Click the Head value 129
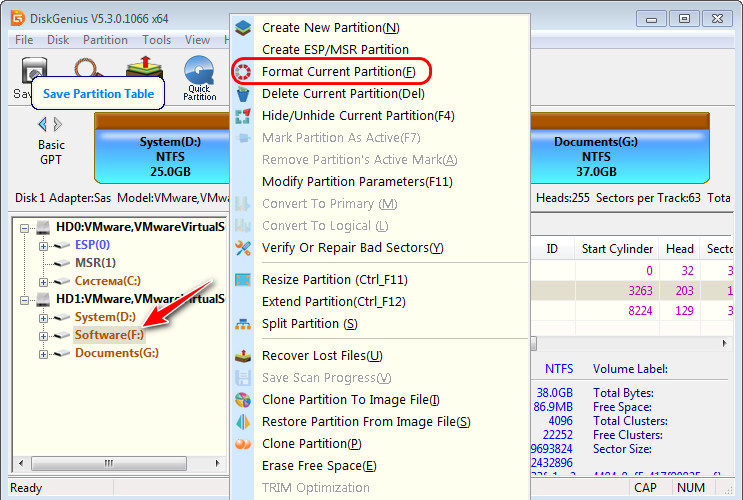The image size is (743, 500). click(x=684, y=311)
